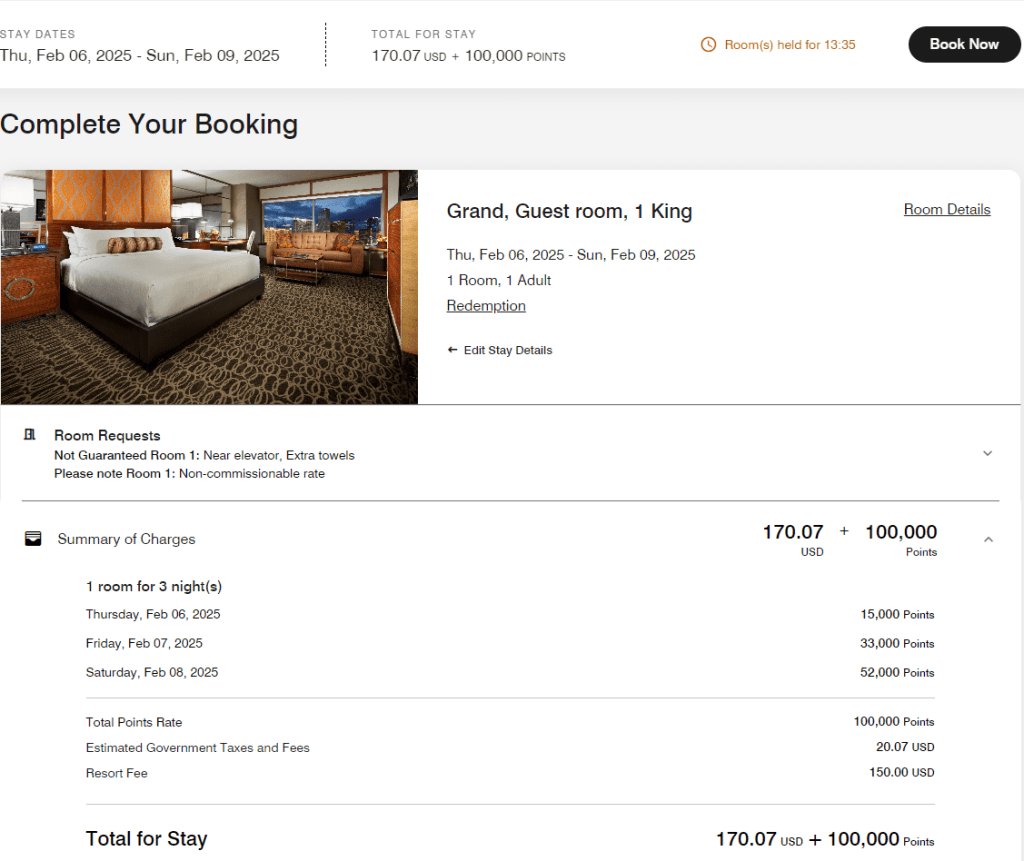The width and height of the screenshot is (1024, 861).
Task: Click the door icon next to Room Requests
Action: [30, 435]
